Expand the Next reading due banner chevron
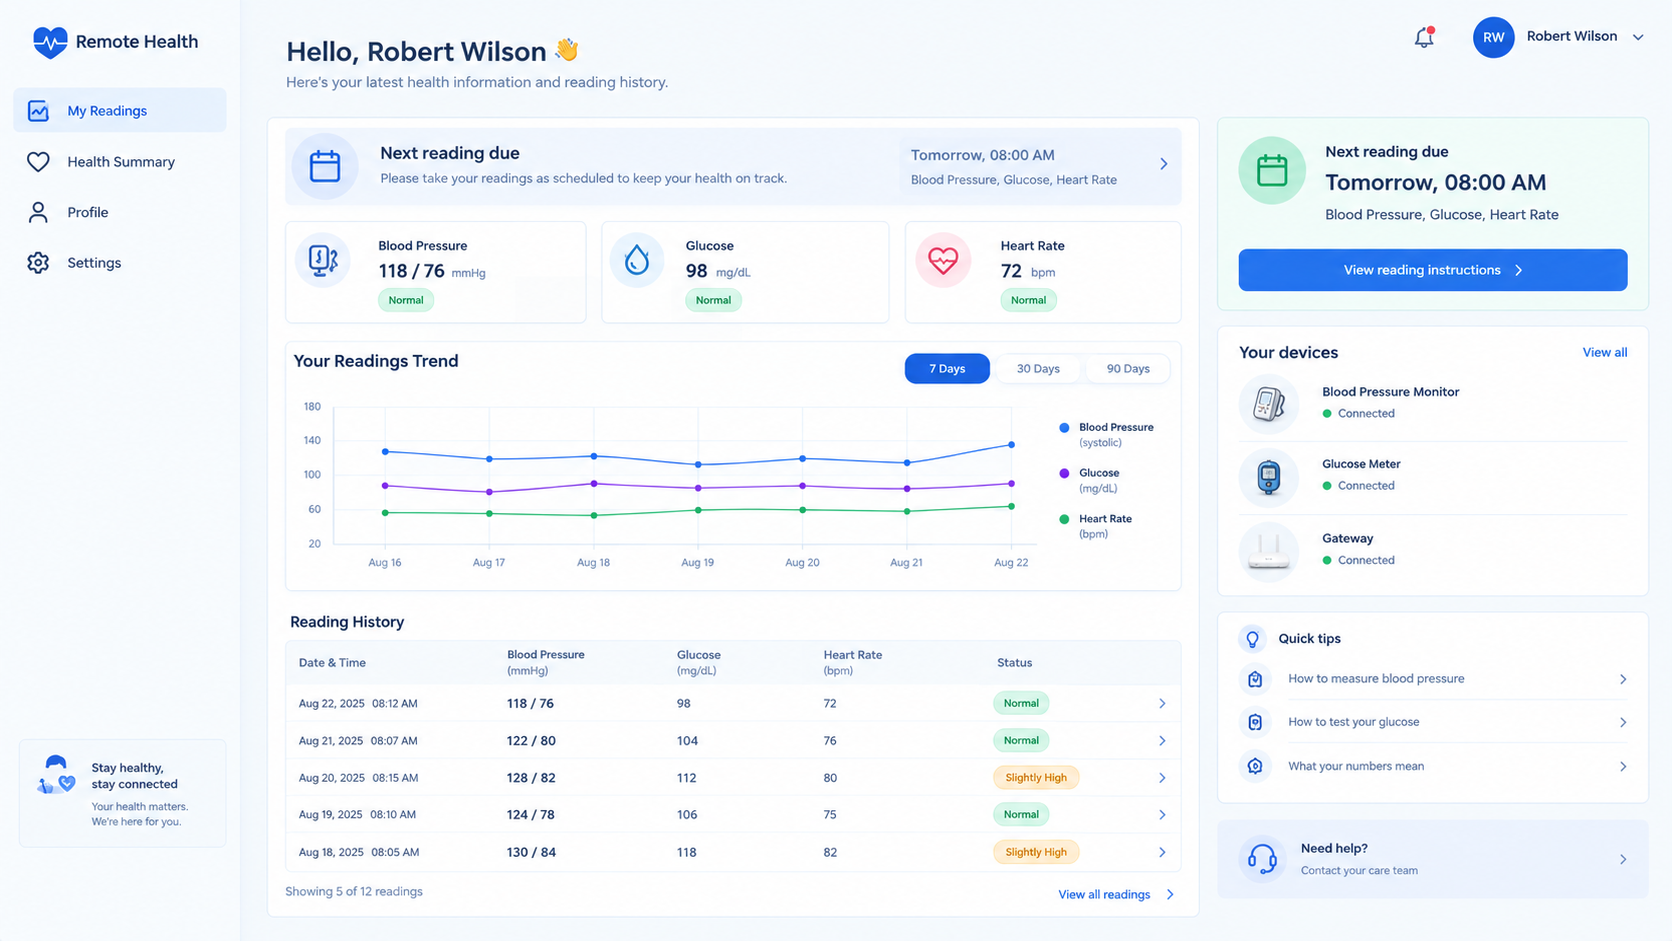1672x941 pixels. pyautogui.click(x=1164, y=164)
